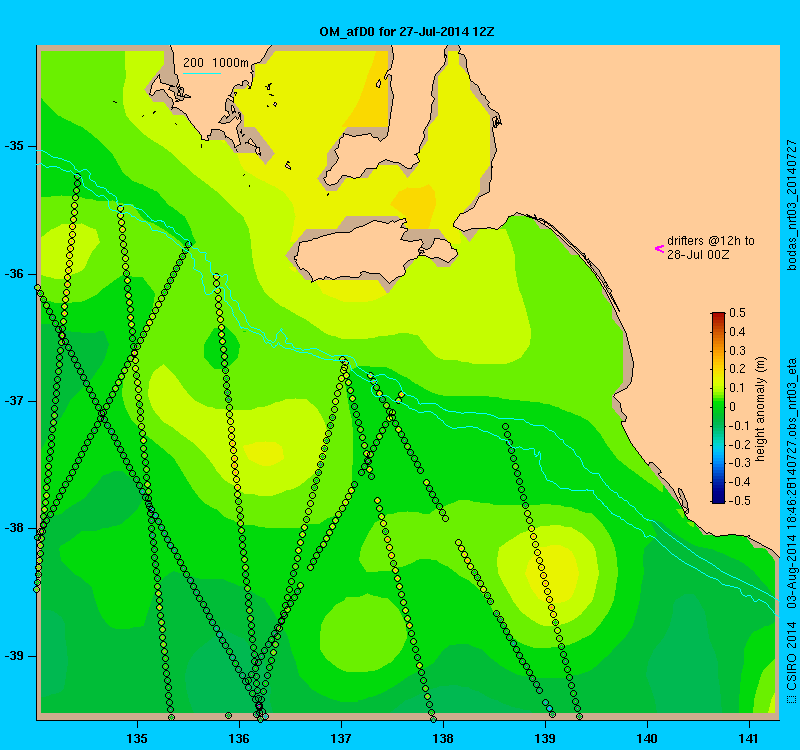This screenshot has height=750, width=800.
Task: Click the "drifters @12h to" label
Action: tap(711, 241)
